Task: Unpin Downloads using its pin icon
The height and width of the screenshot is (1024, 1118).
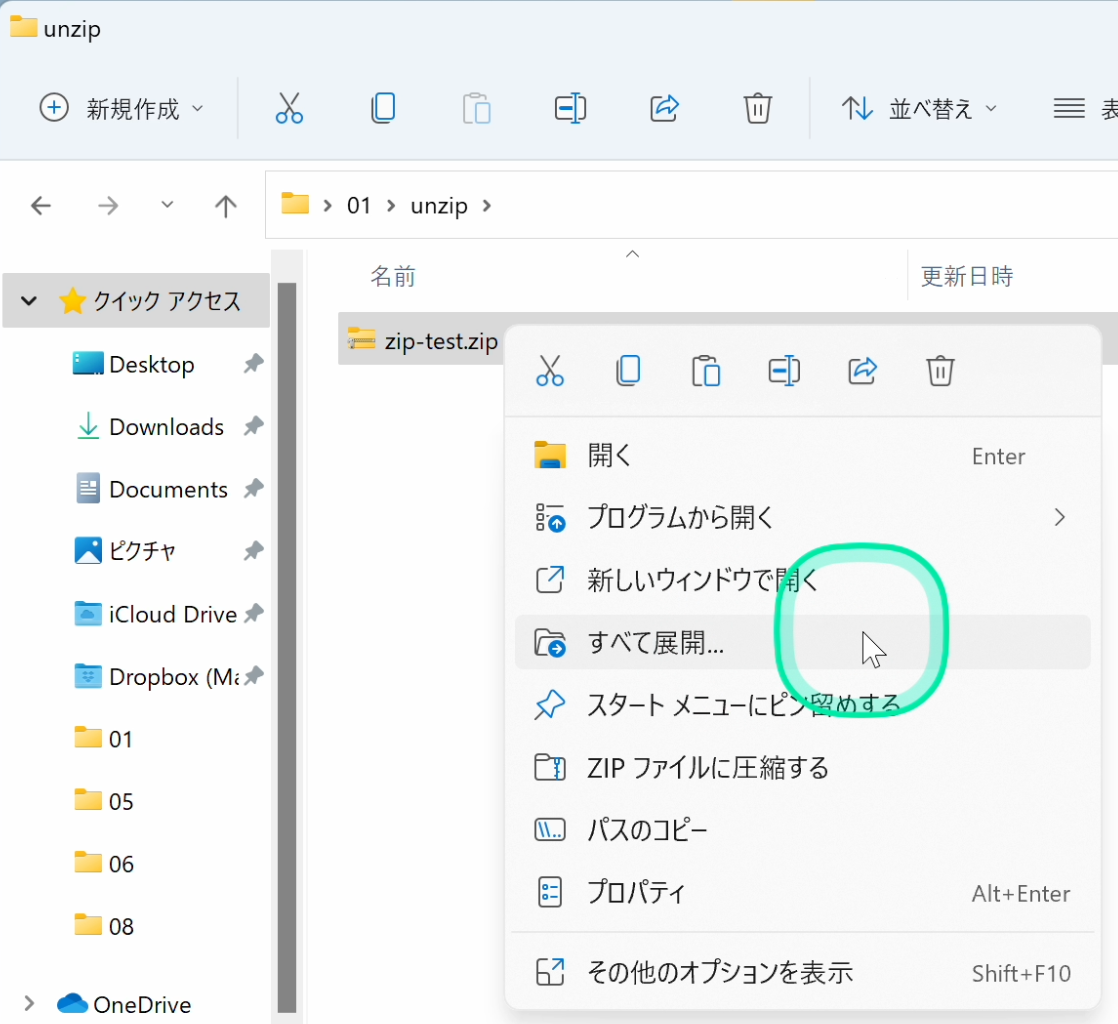Action: pyautogui.click(x=253, y=426)
